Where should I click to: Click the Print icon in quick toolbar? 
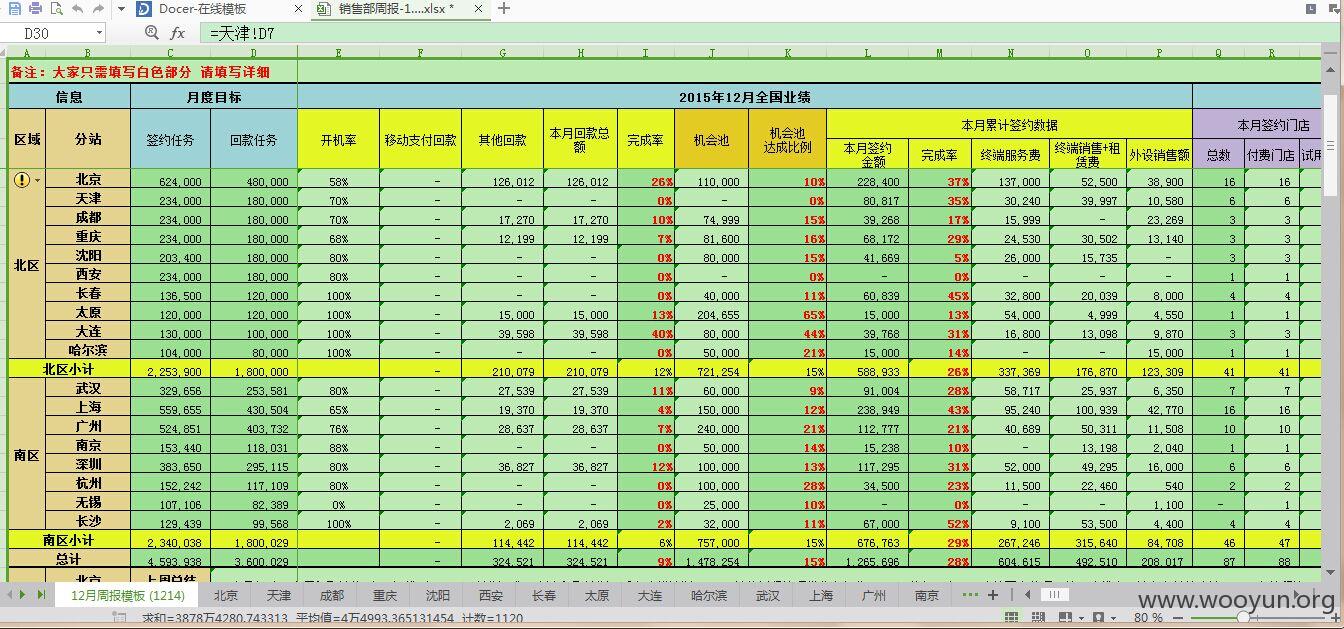pos(35,9)
